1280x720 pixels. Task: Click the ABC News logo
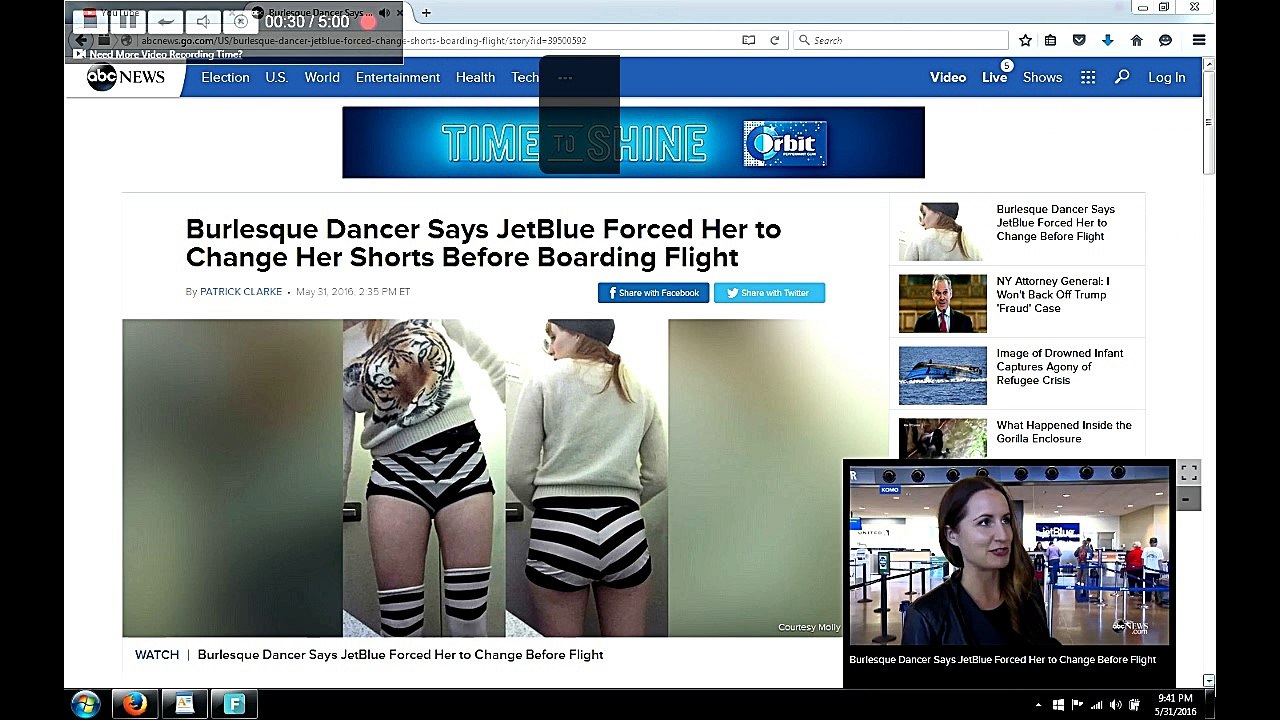(x=125, y=77)
